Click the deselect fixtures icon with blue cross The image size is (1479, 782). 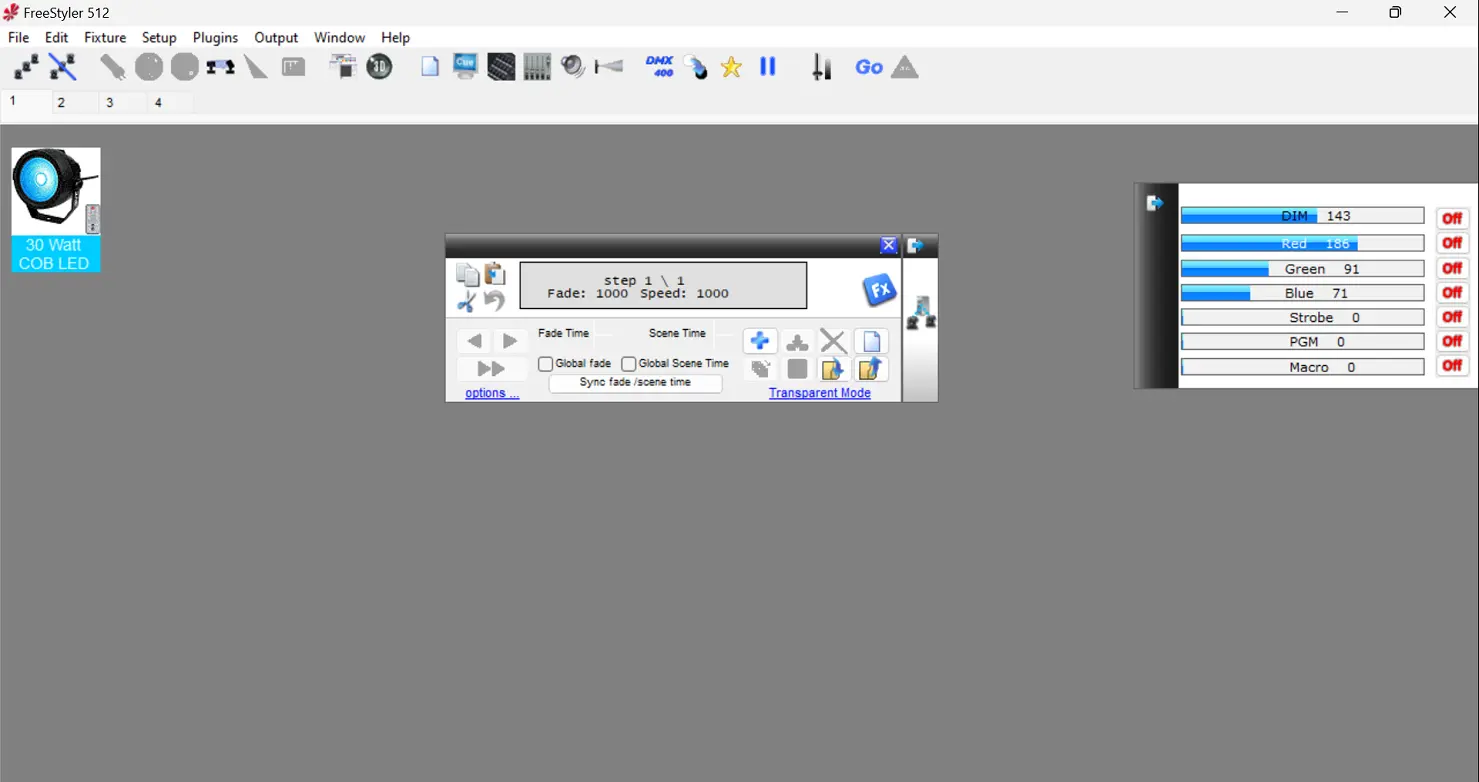(63, 67)
